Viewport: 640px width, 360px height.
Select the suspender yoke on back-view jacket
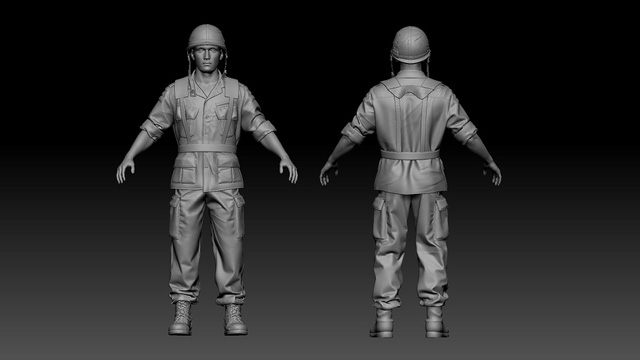tap(411, 89)
